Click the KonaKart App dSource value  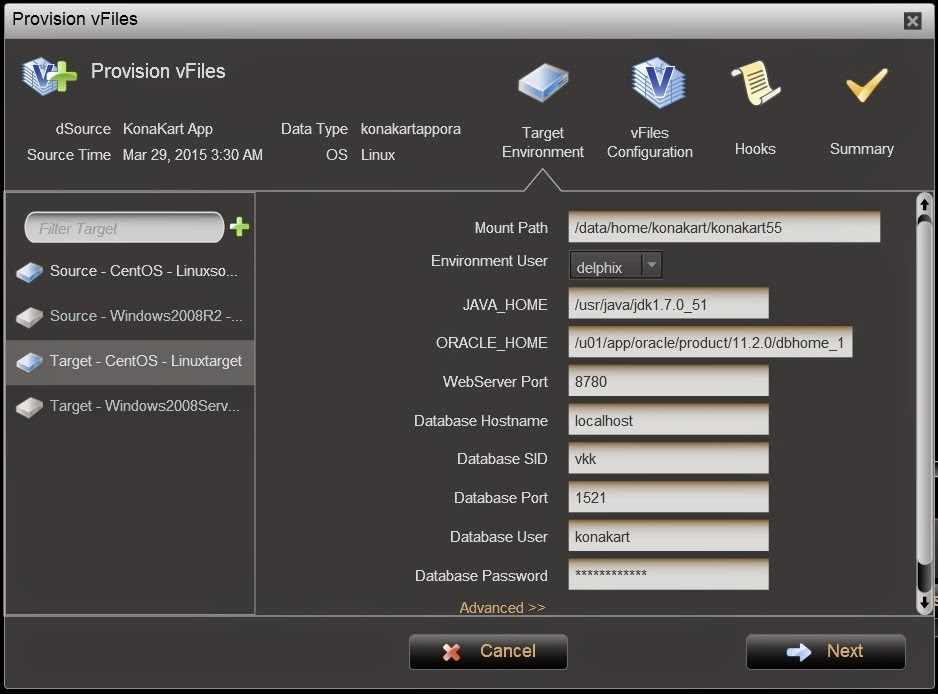168,129
